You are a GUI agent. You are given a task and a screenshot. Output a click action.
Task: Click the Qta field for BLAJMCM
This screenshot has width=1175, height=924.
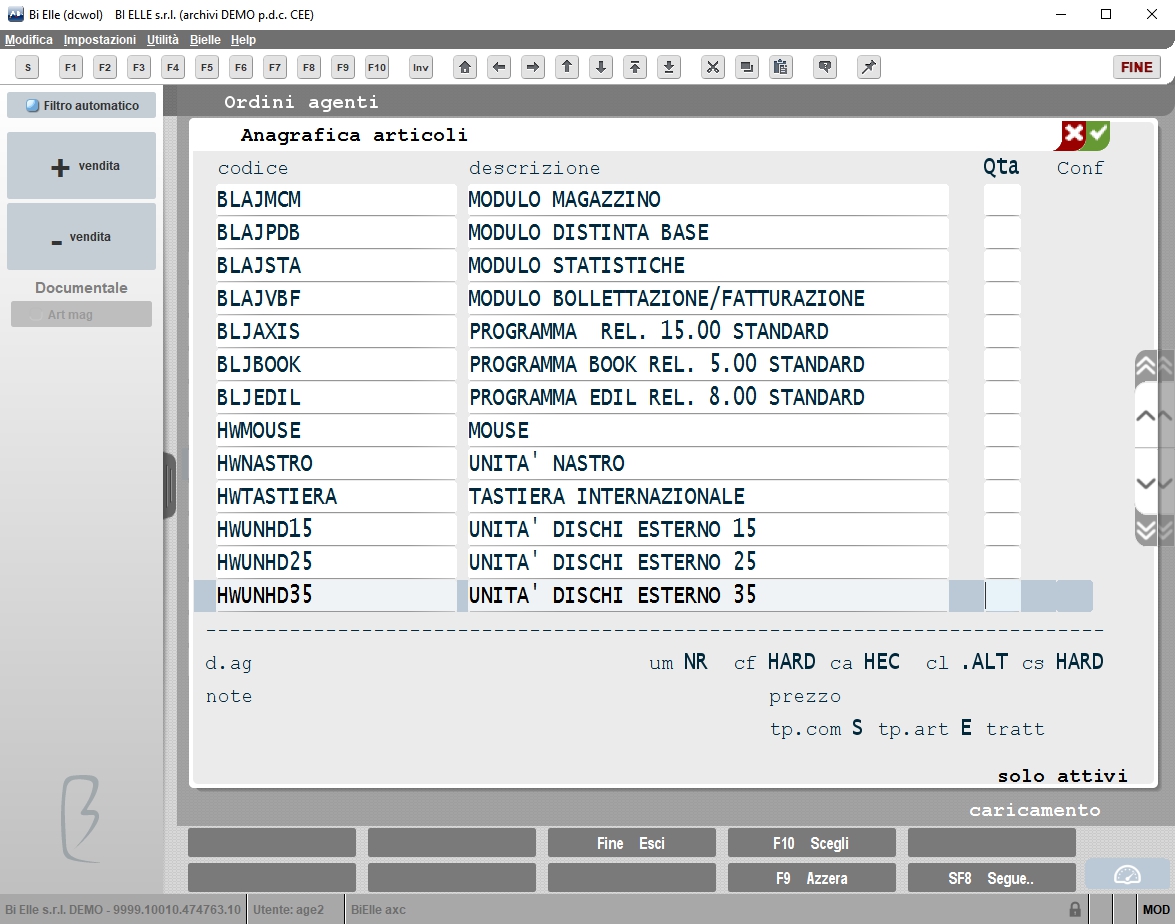[x=1002, y=200]
